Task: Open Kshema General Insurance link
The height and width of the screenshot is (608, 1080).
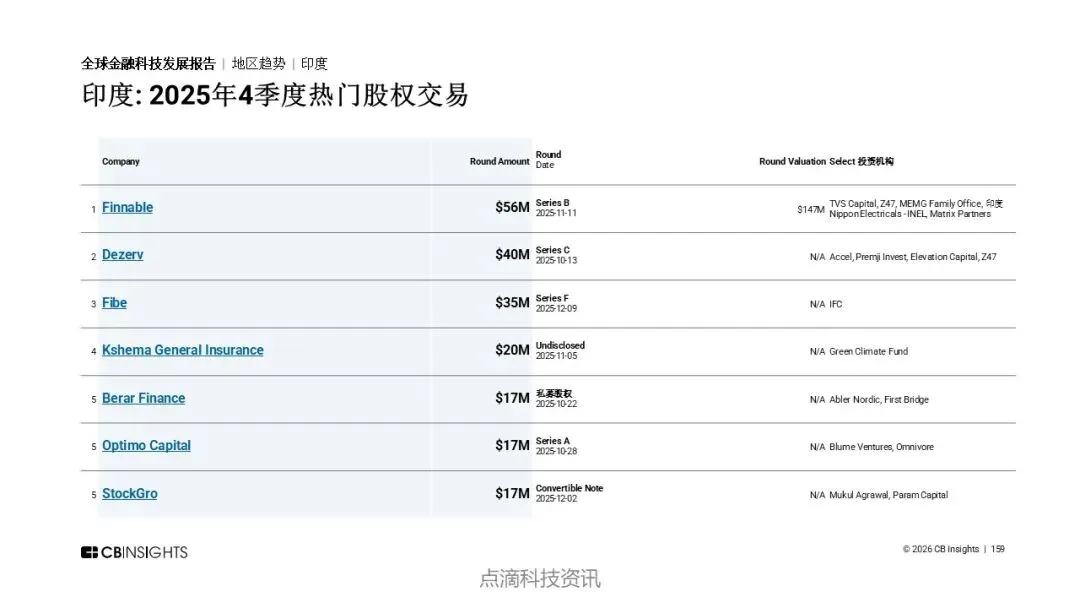Action: (183, 350)
